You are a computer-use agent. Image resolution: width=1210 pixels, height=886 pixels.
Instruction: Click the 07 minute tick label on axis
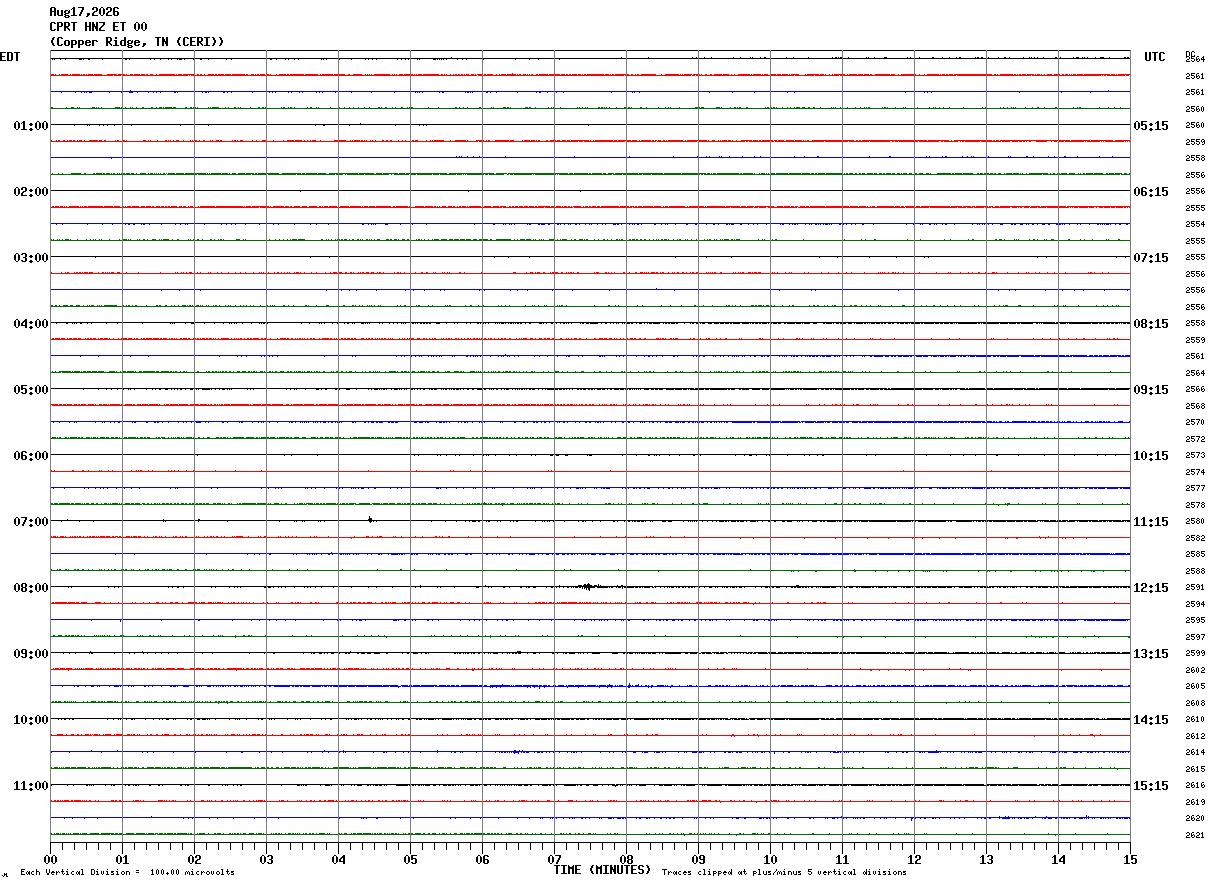pos(554,859)
